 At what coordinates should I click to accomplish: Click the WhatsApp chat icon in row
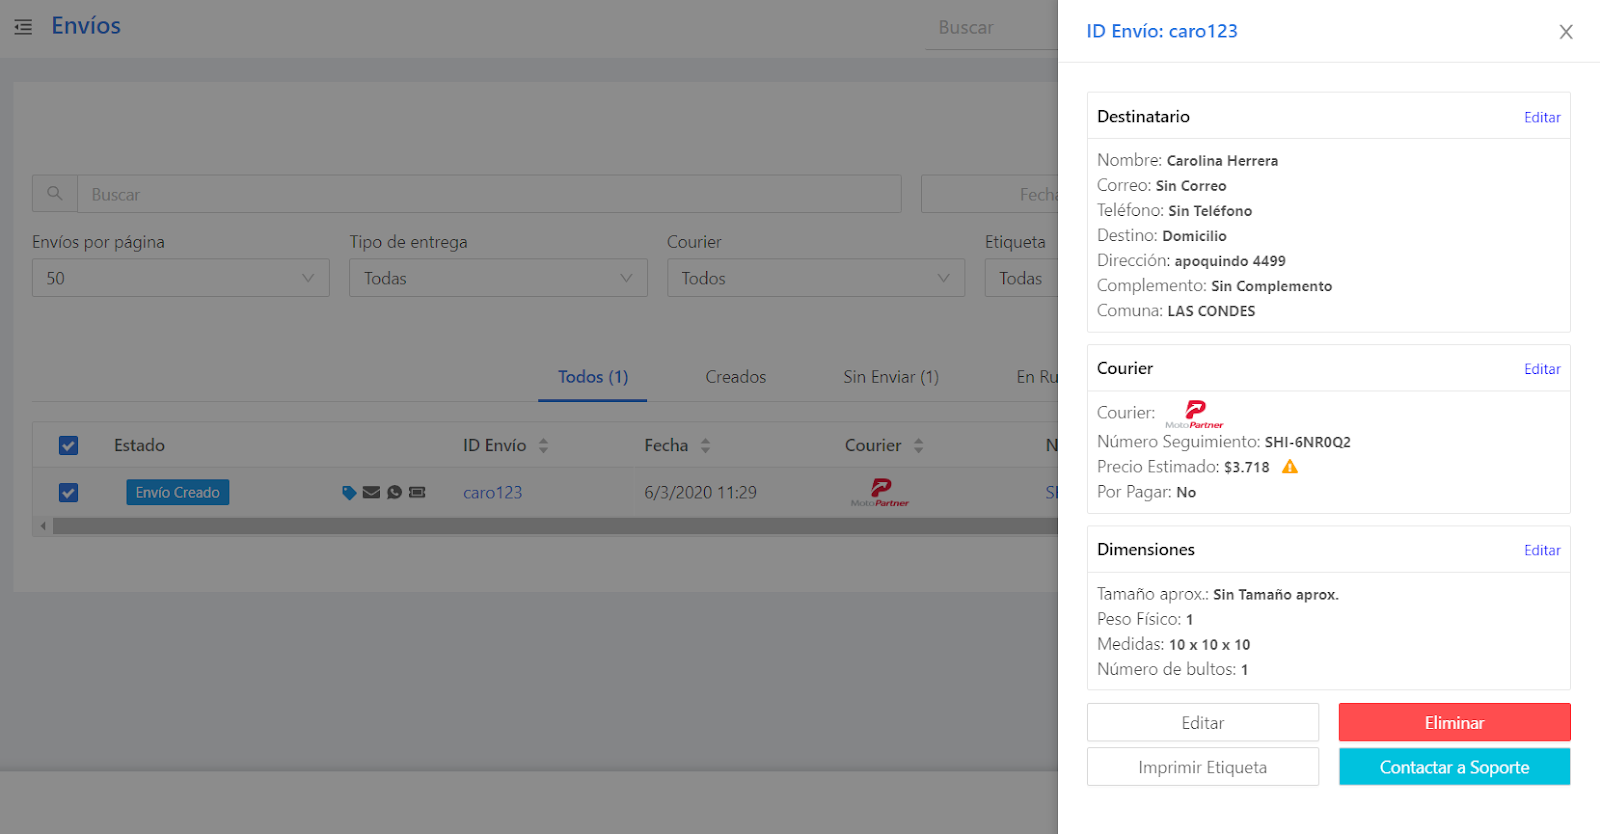tap(394, 493)
